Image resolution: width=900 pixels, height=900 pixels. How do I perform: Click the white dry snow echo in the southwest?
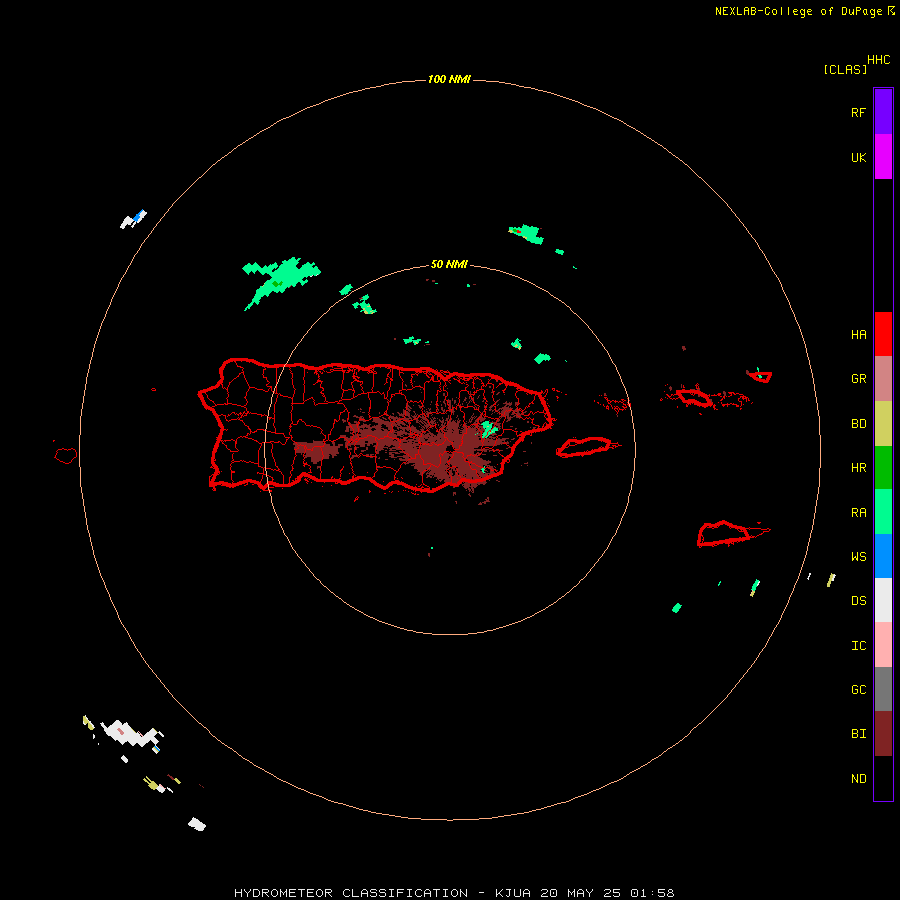click(x=131, y=733)
